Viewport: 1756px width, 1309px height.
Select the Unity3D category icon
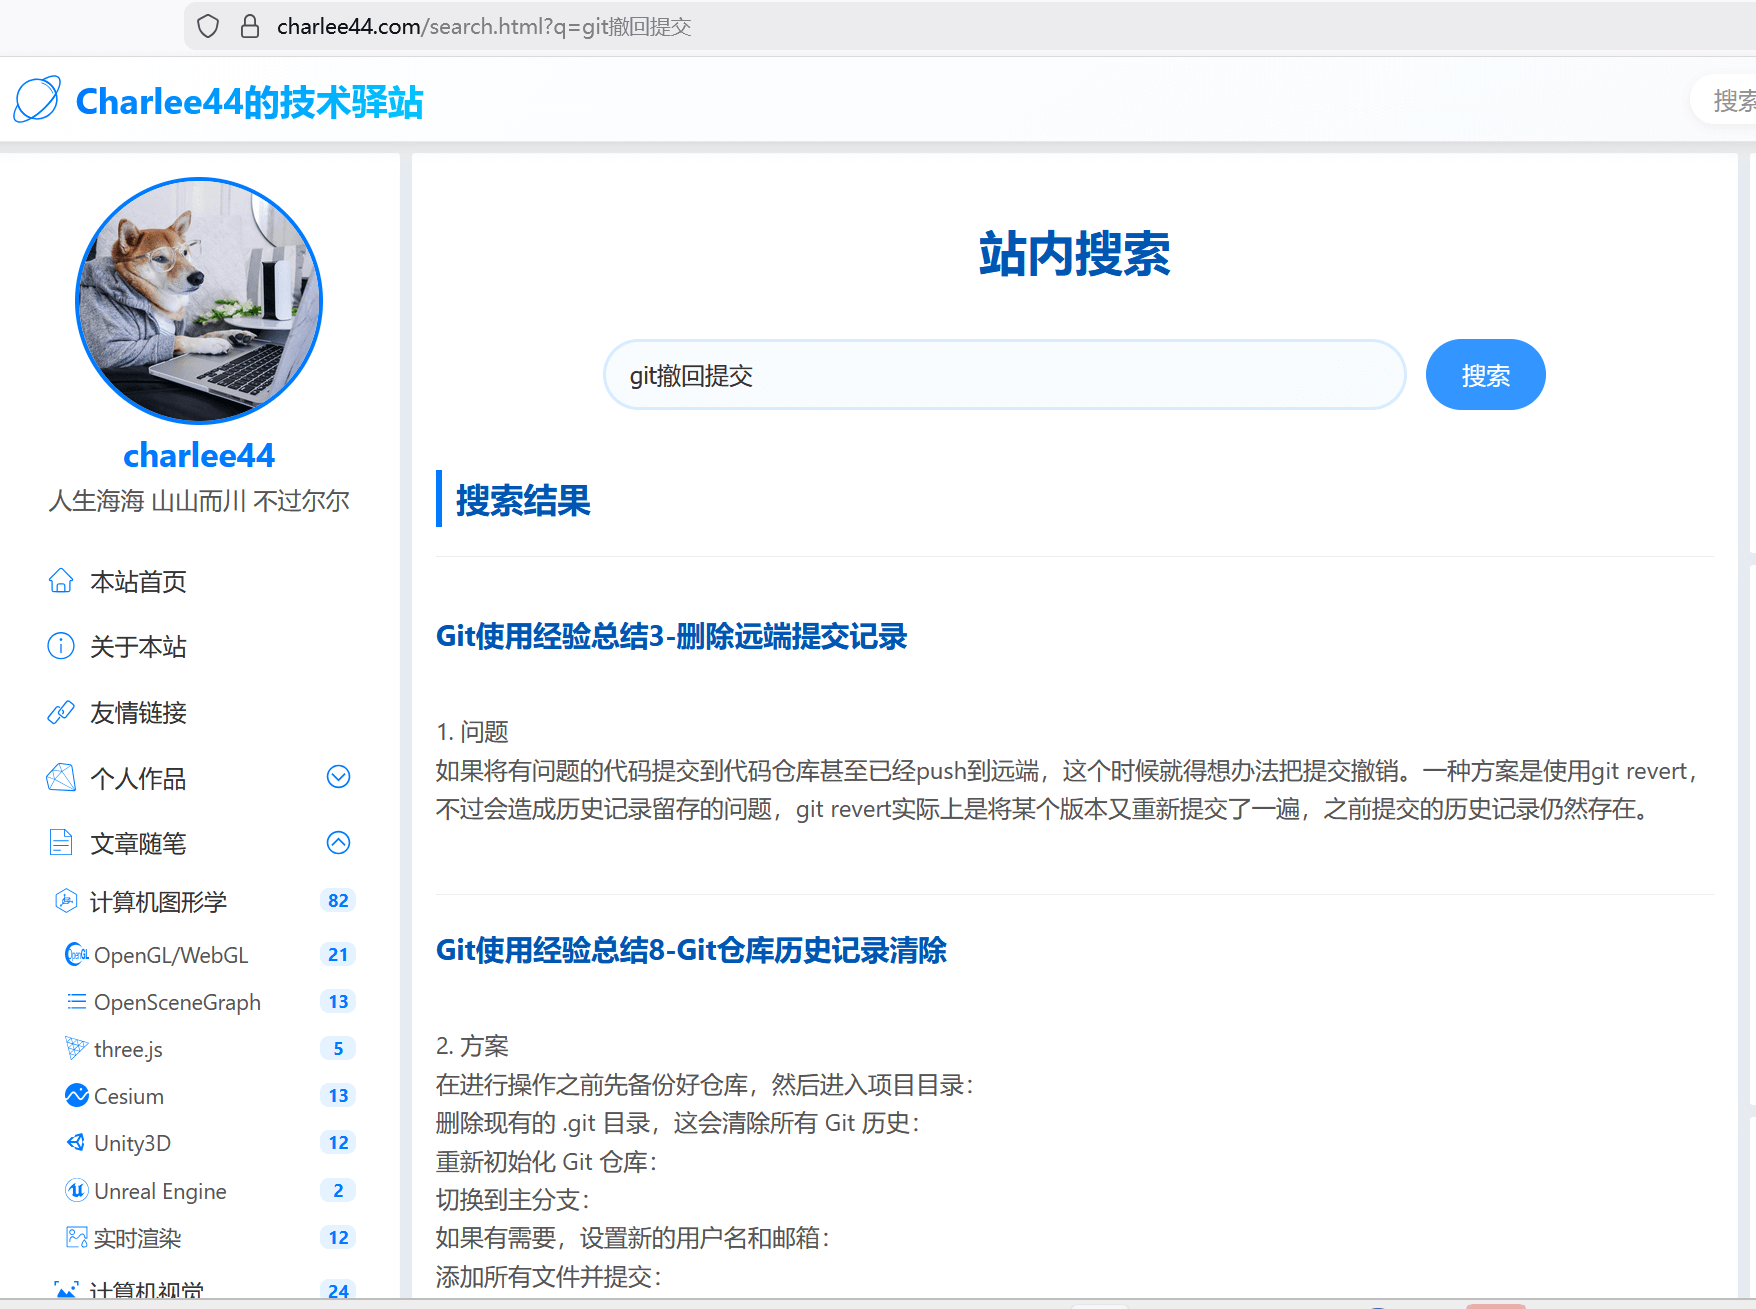coord(76,1142)
